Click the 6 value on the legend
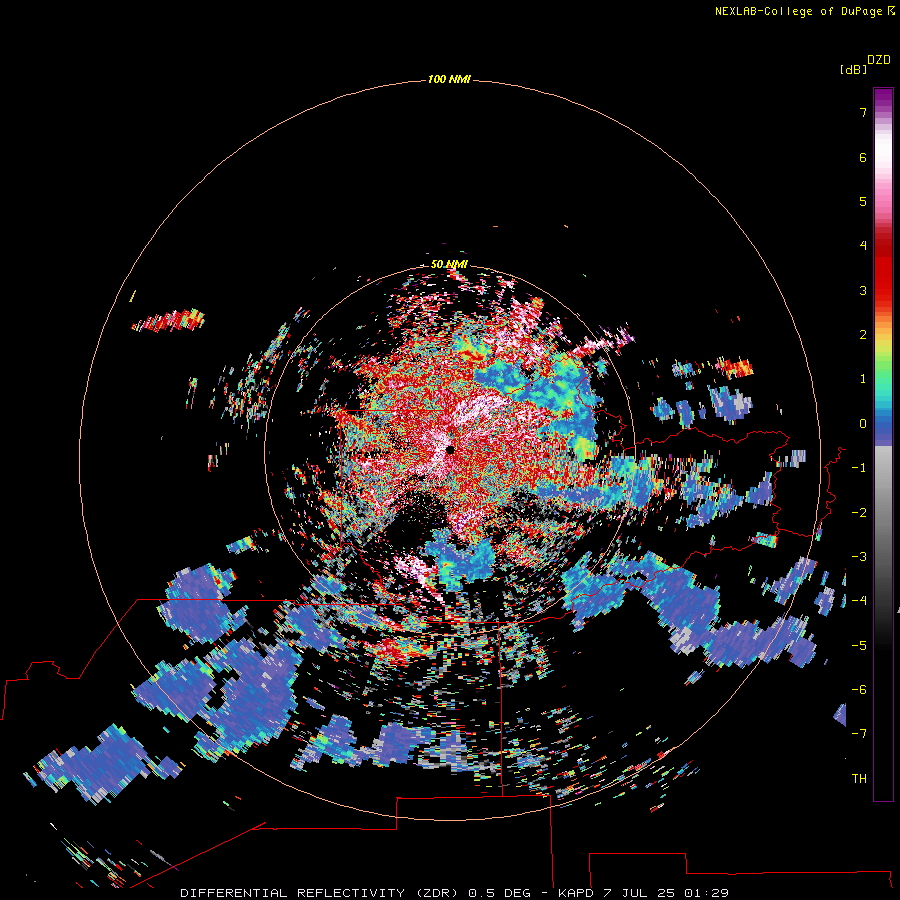The image size is (900, 900). pos(863,157)
